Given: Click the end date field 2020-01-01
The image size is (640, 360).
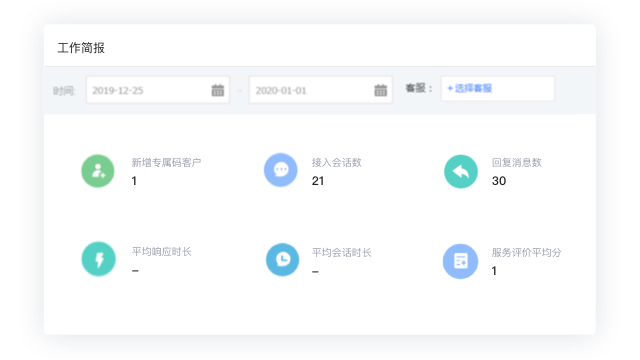Looking at the screenshot, I should coord(321,90).
